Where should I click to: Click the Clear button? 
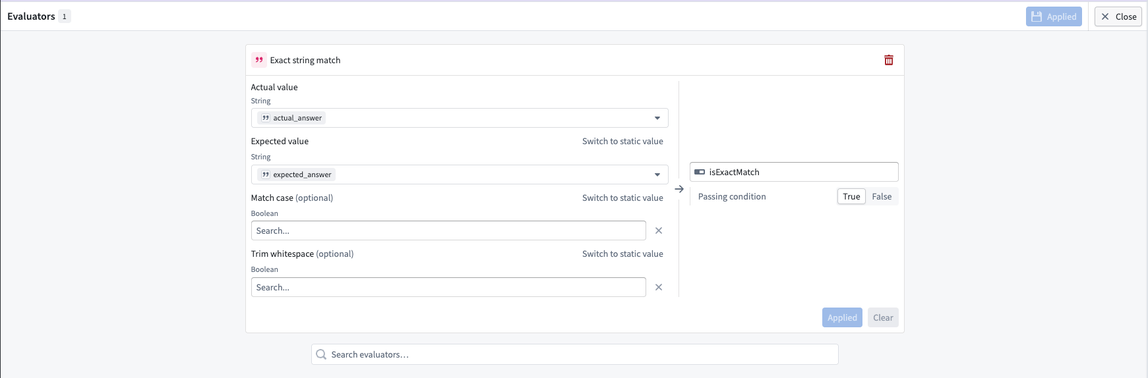click(883, 318)
